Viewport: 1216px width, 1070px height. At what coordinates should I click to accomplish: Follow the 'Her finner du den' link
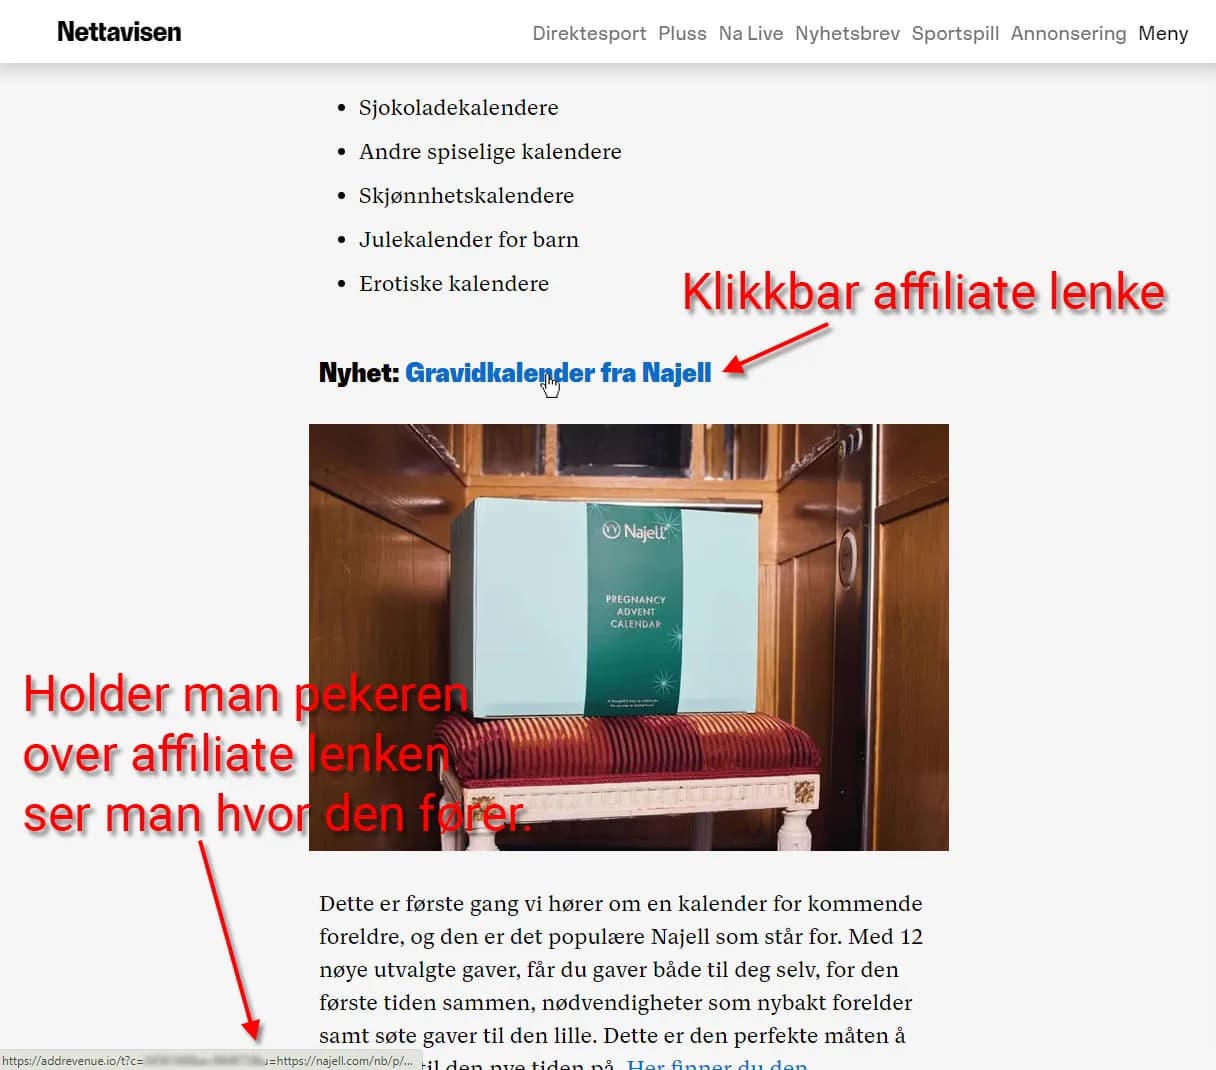pos(717,1063)
